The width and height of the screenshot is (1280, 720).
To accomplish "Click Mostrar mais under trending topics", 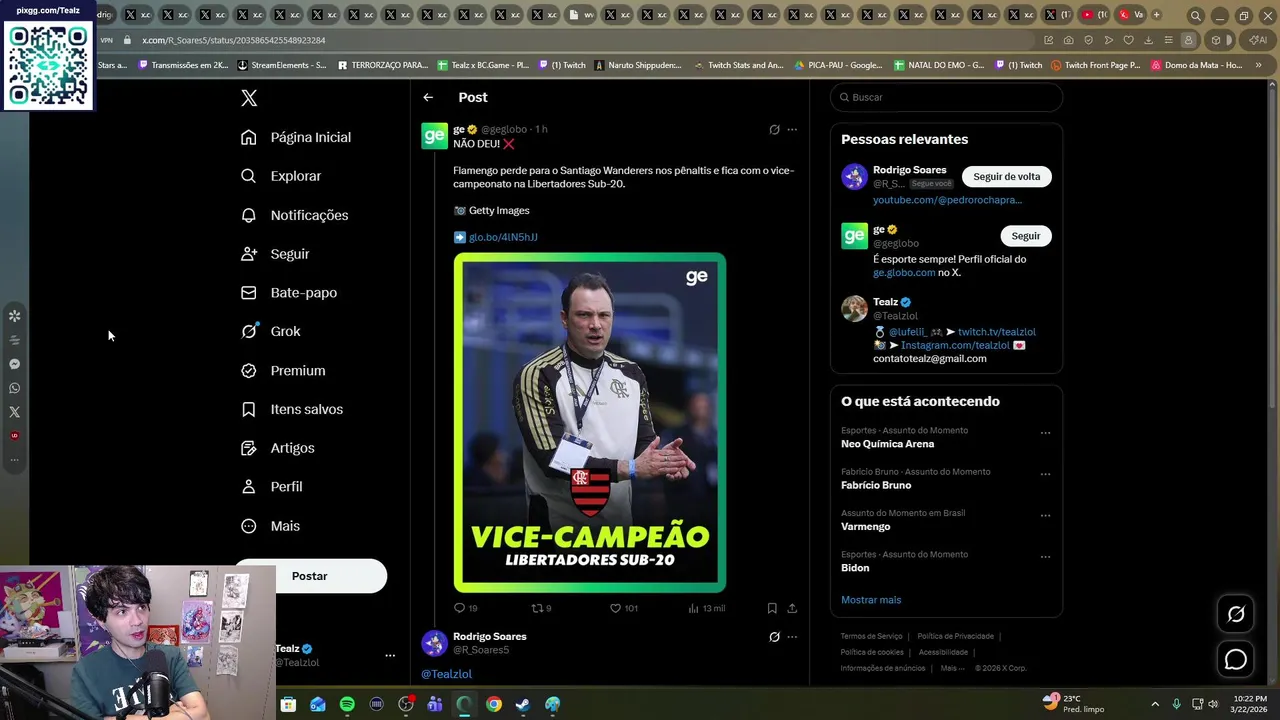I will pyautogui.click(x=871, y=600).
